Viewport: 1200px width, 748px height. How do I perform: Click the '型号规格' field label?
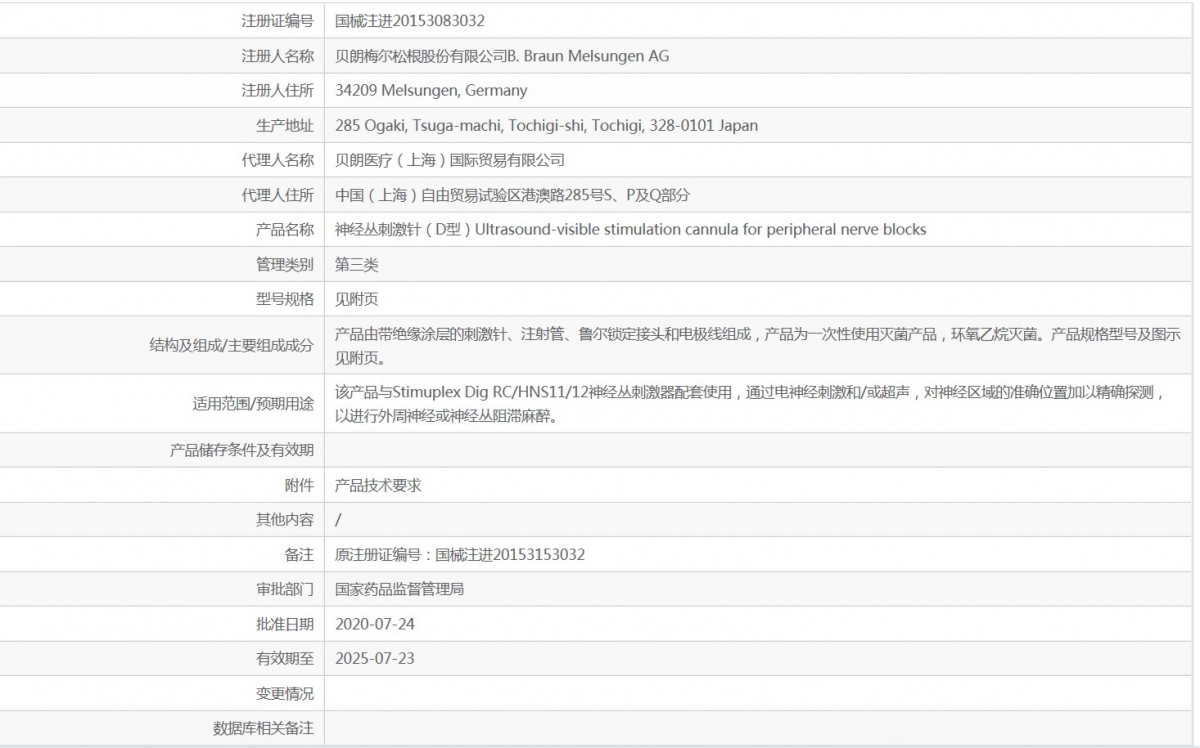coord(285,299)
